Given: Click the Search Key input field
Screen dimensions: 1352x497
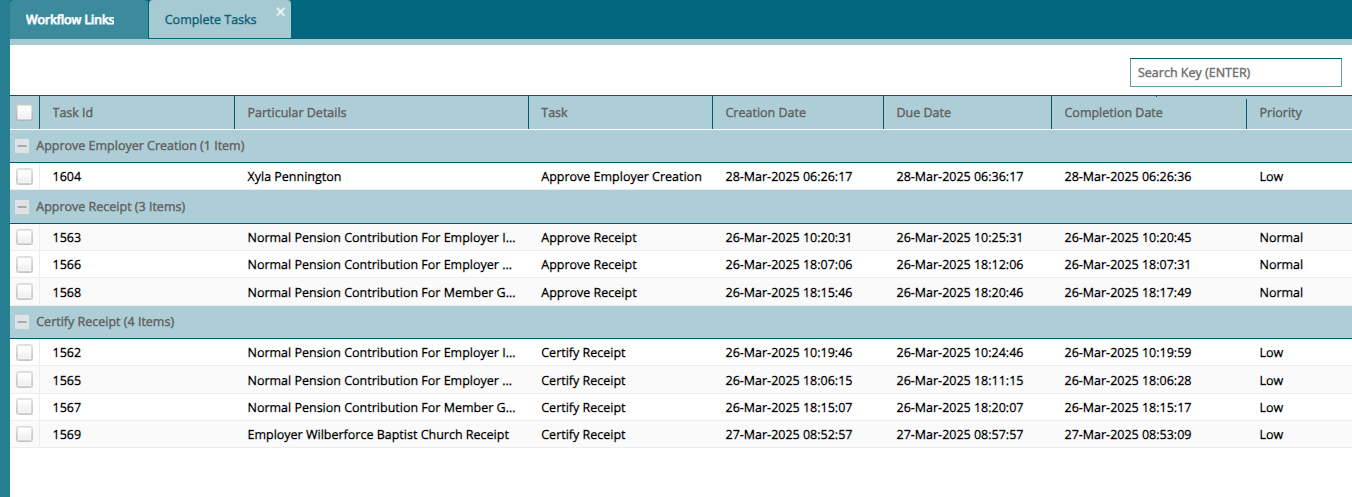Looking at the screenshot, I should pos(1235,73).
